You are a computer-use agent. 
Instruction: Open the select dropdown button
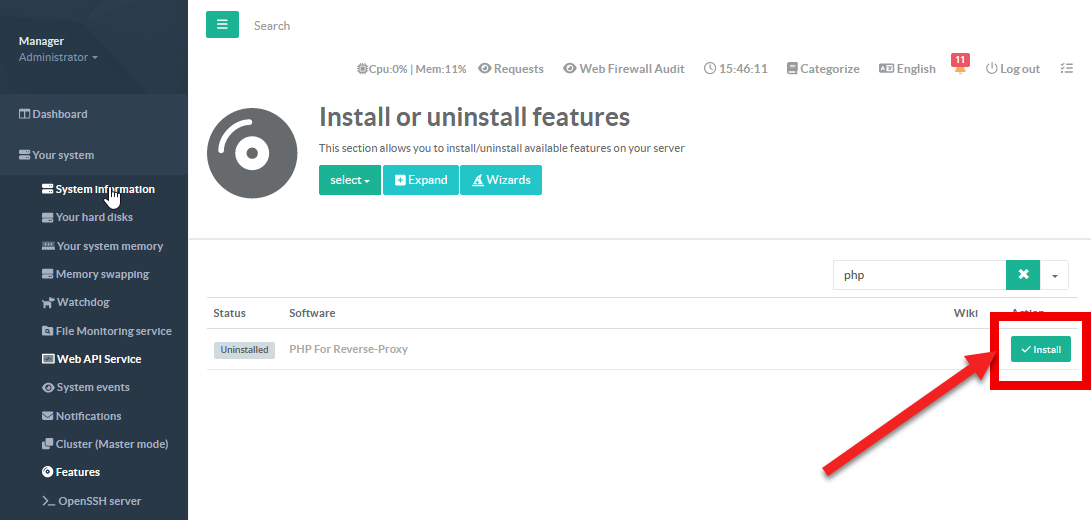350,180
